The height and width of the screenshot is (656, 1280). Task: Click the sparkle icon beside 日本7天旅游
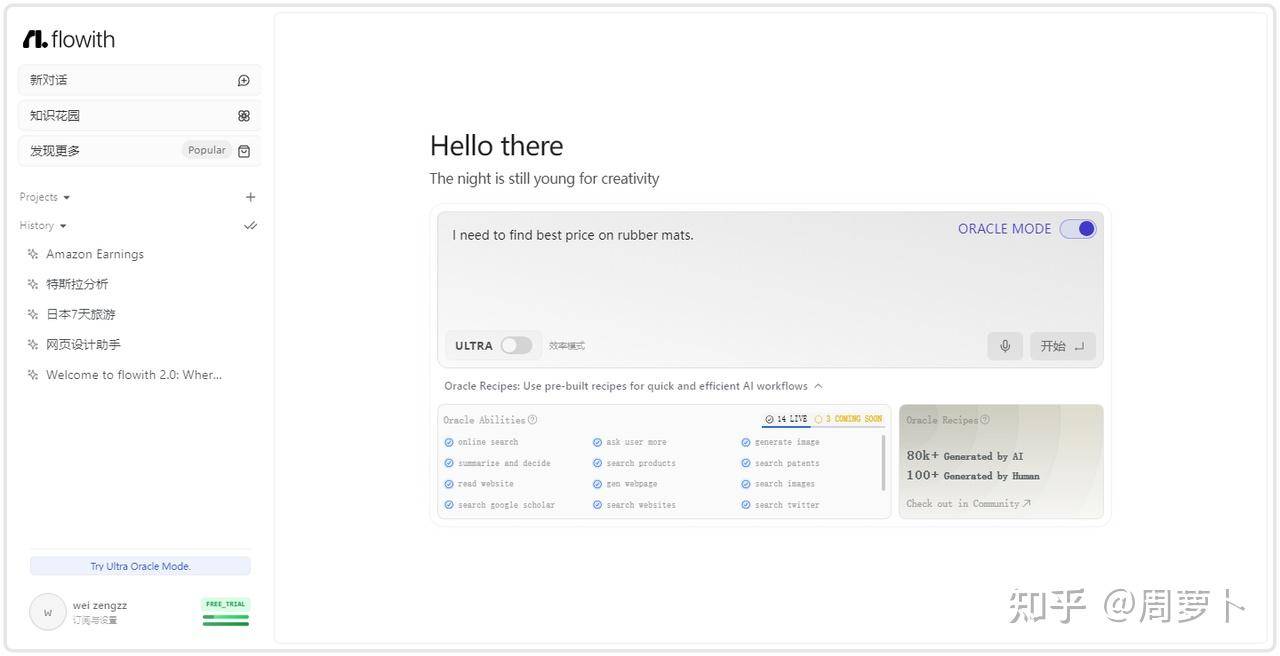33,314
